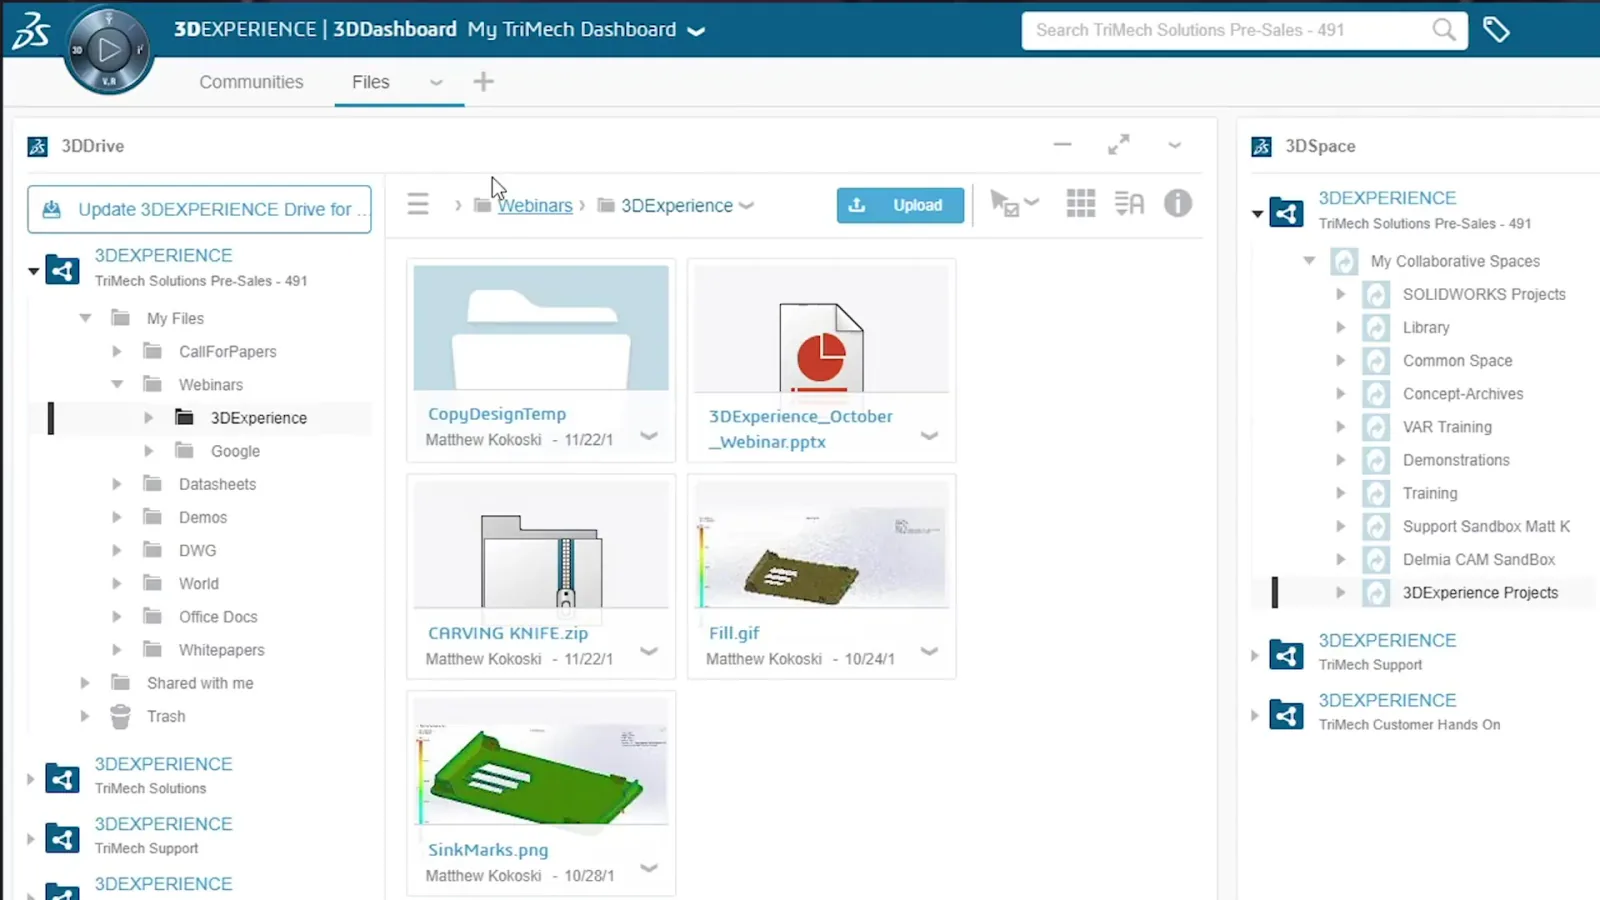Toggle the hamburger menu in 3DDrive

(418, 204)
